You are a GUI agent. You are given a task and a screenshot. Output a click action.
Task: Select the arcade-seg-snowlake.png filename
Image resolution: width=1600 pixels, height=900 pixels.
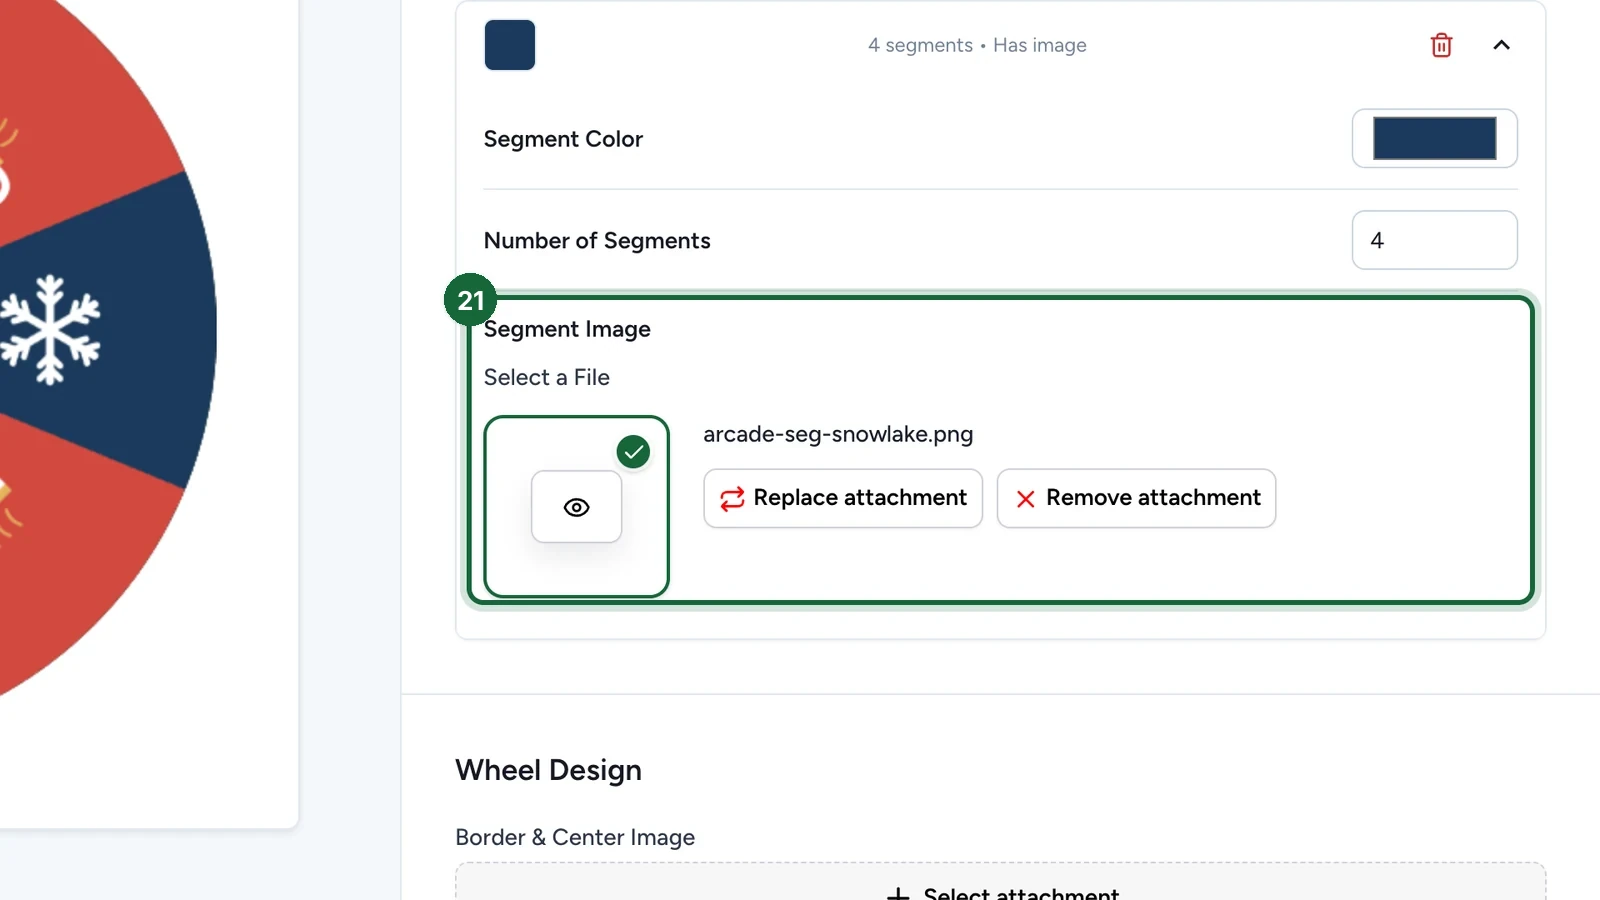(838, 434)
